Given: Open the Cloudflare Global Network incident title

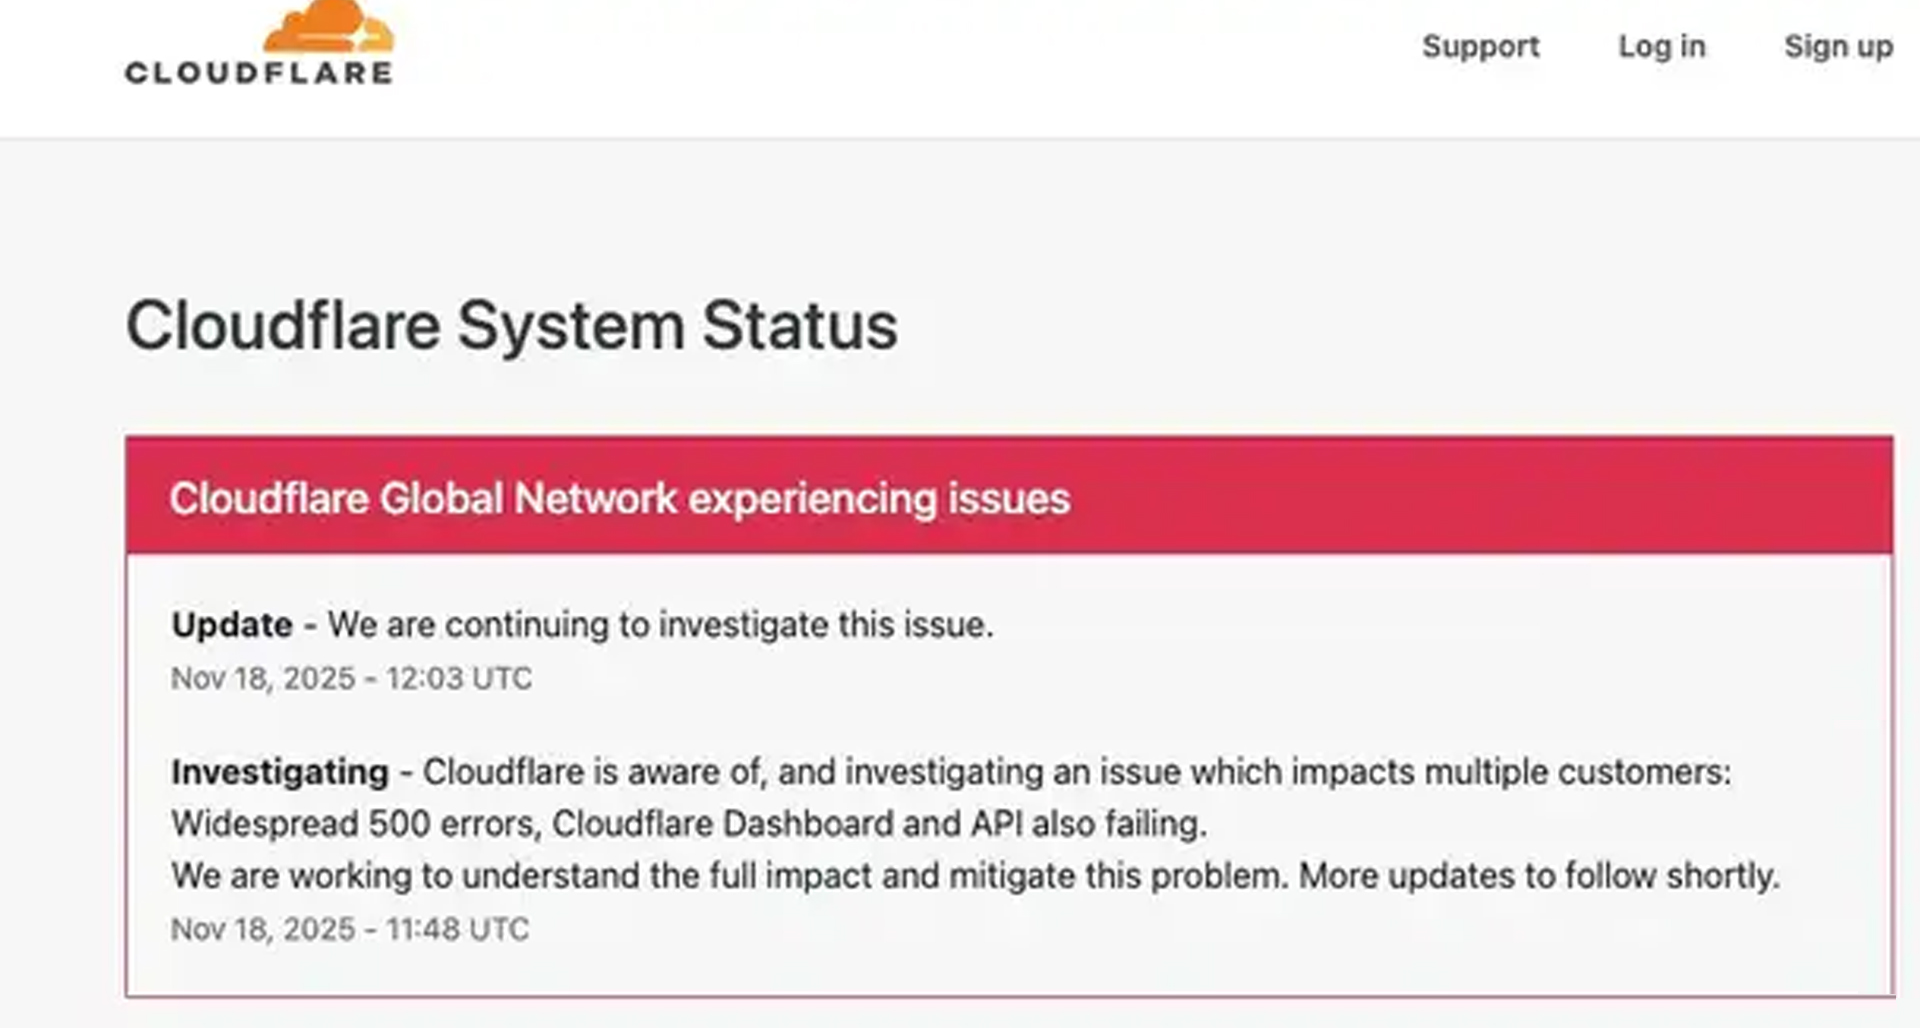Looking at the screenshot, I should pos(619,498).
